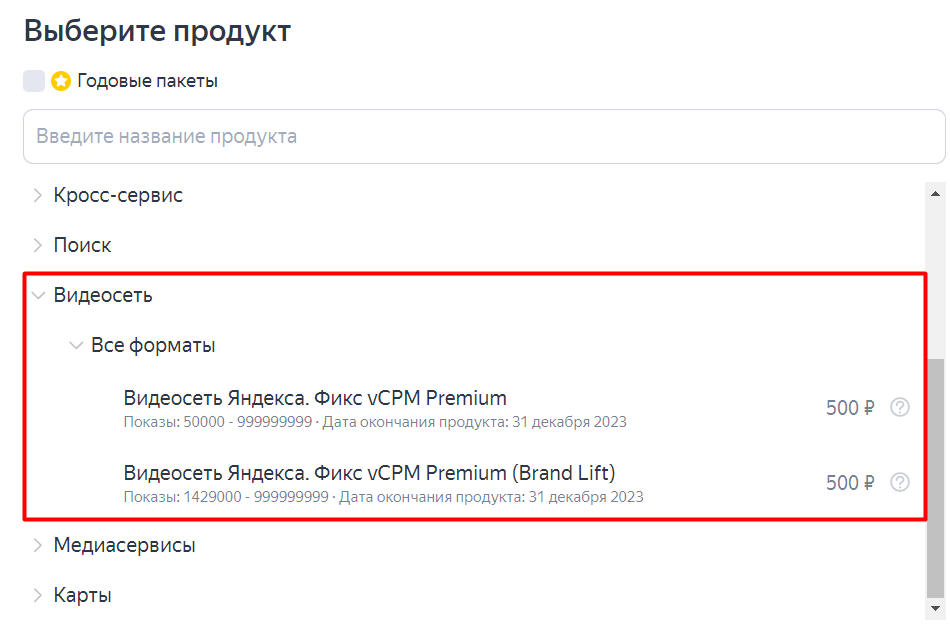Toggle the Годовые пакеты checkbox

click(34, 81)
